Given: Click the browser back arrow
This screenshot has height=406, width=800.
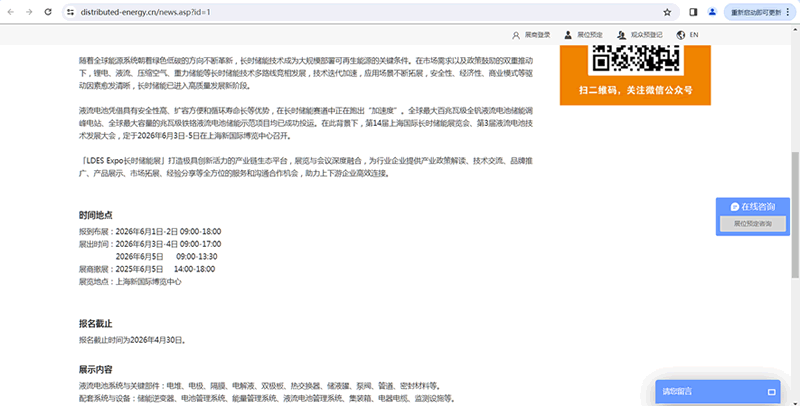Looking at the screenshot, I should (12, 12).
